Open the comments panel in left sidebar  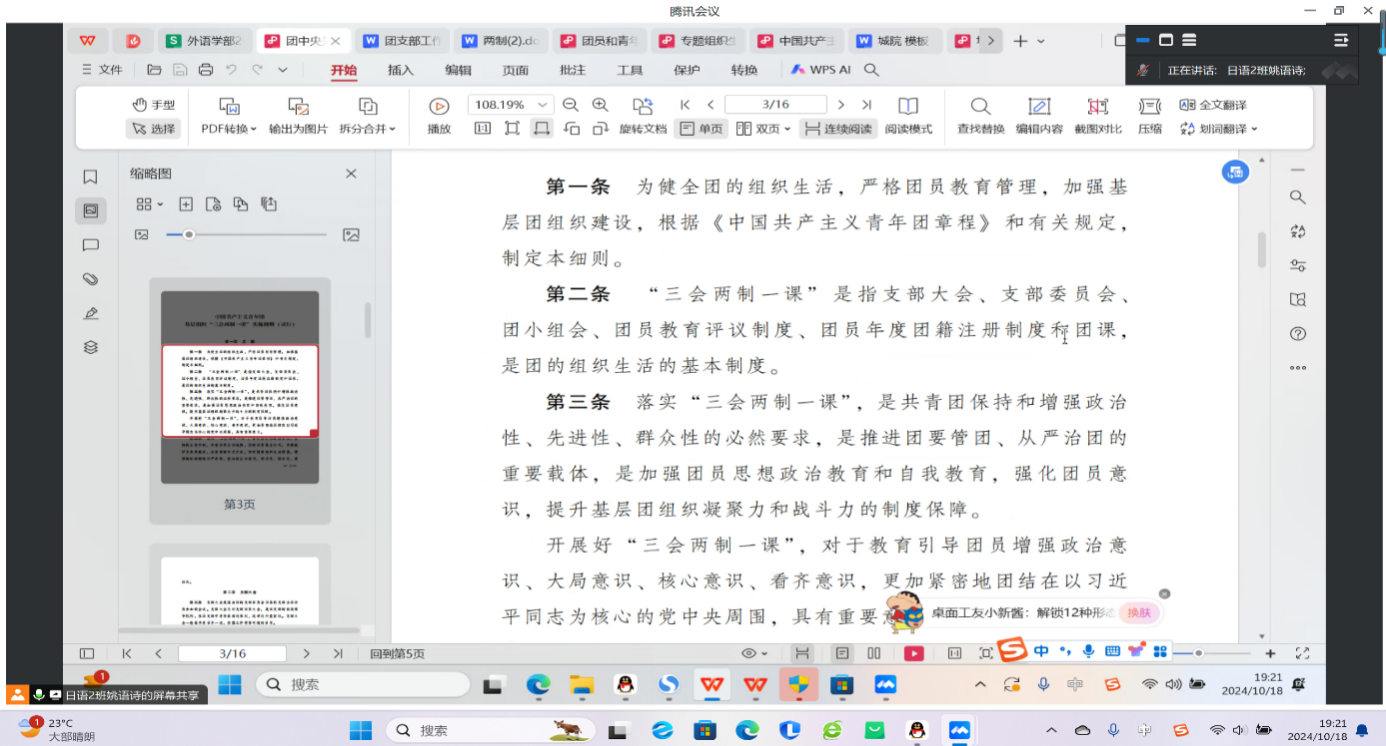pyautogui.click(x=90, y=245)
